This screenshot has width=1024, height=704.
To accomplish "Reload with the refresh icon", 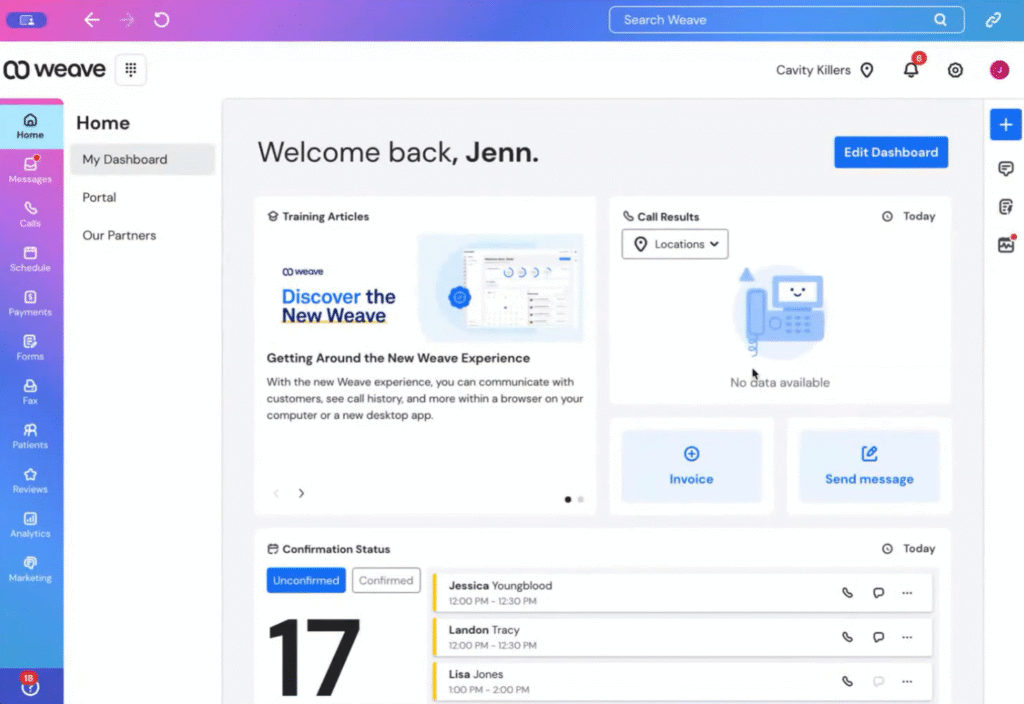I will click(161, 20).
